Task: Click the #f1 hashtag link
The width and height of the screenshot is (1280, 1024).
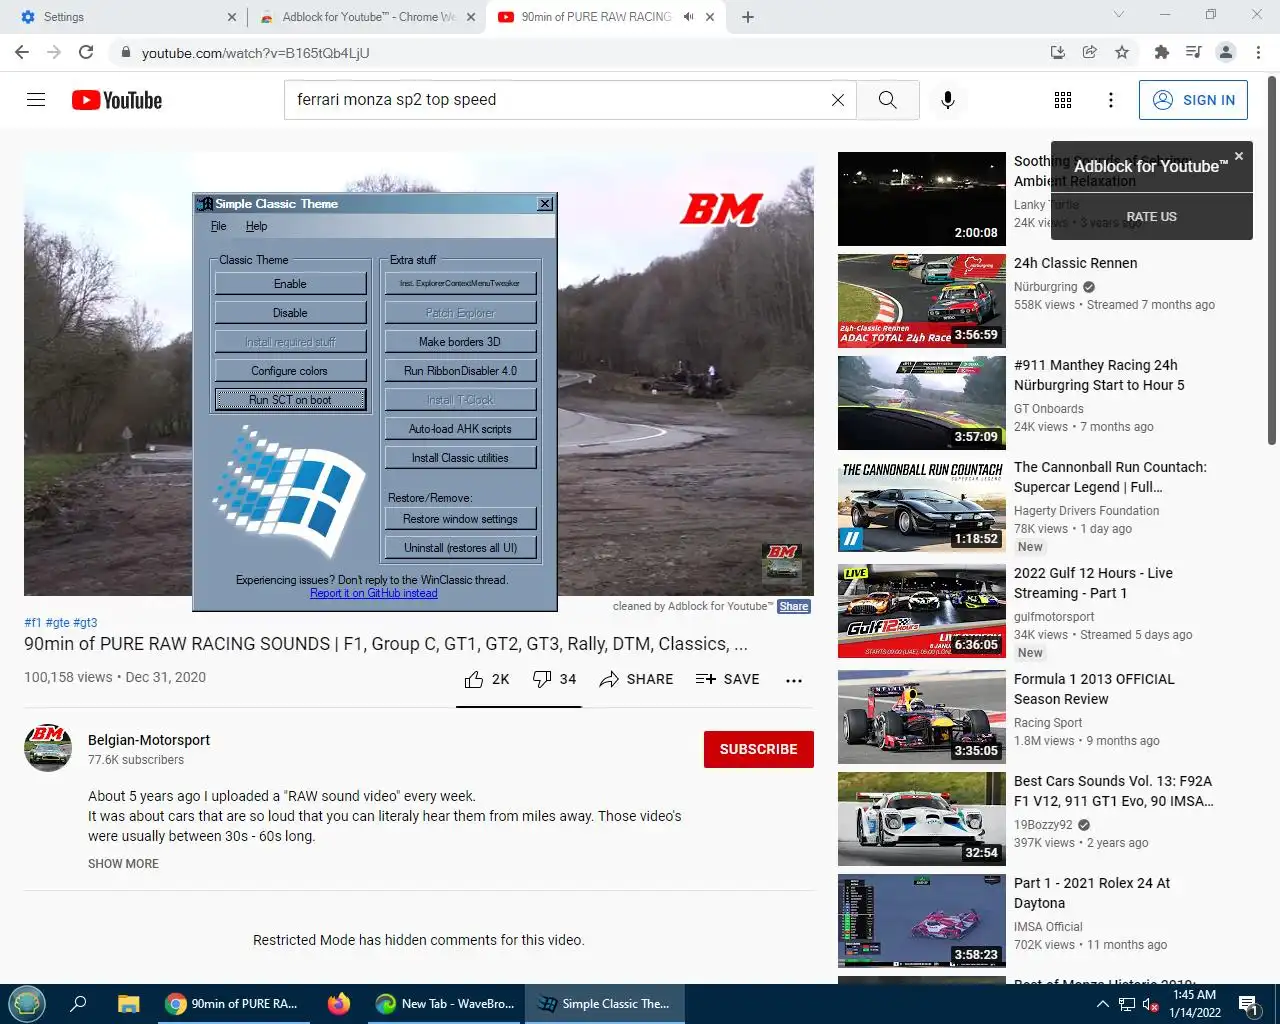Action: 33,622
